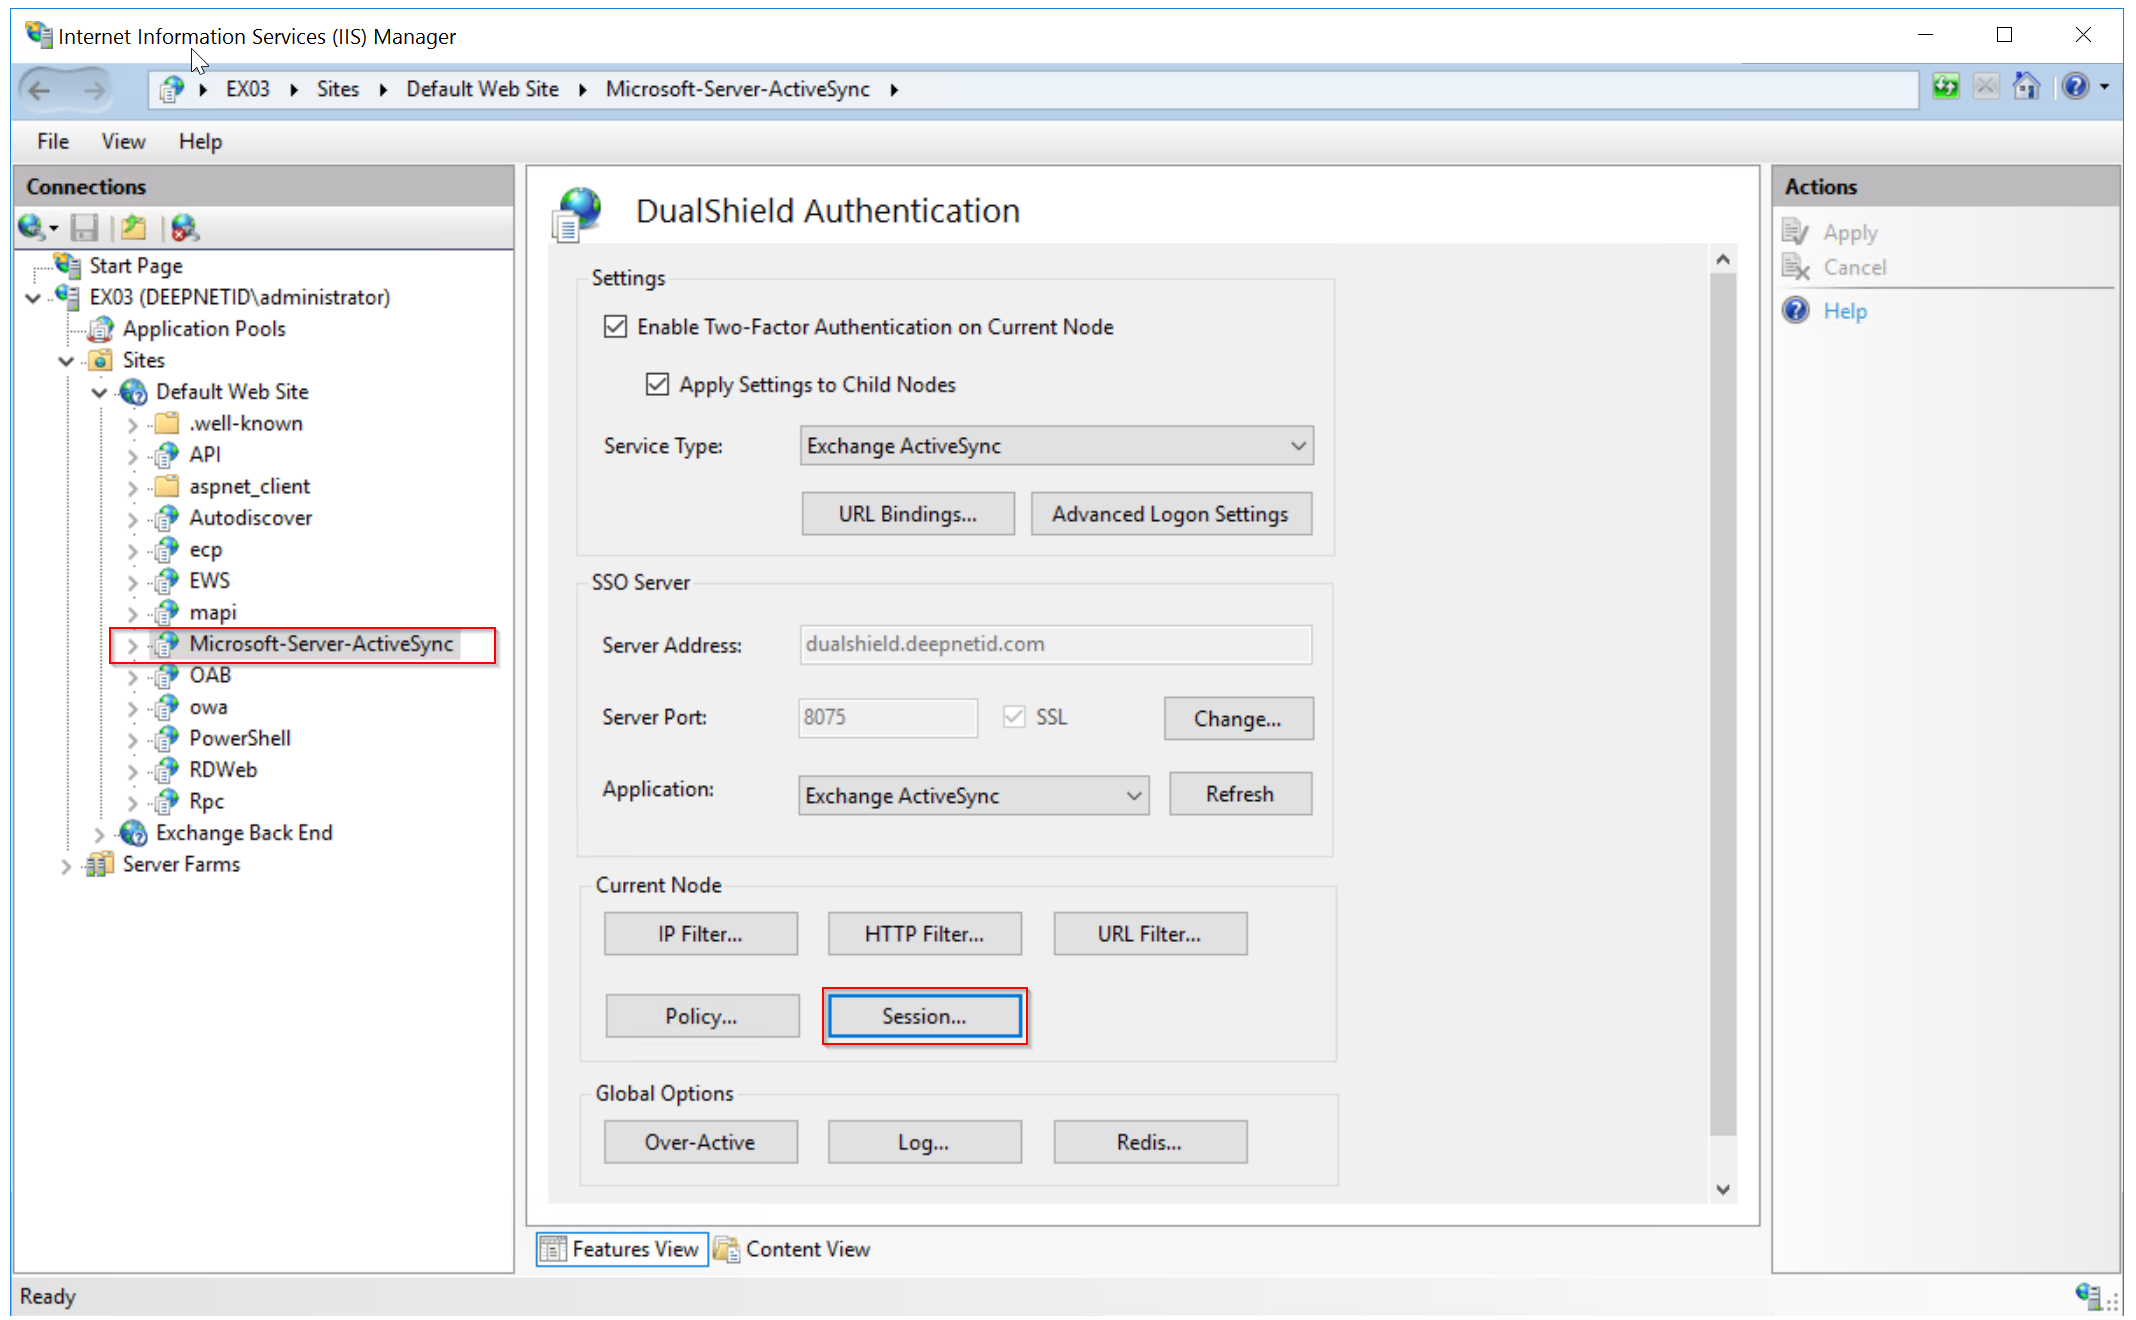Open the View menu
The height and width of the screenshot is (1320, 2136).
pyautogui.click(x=123, y=142)
